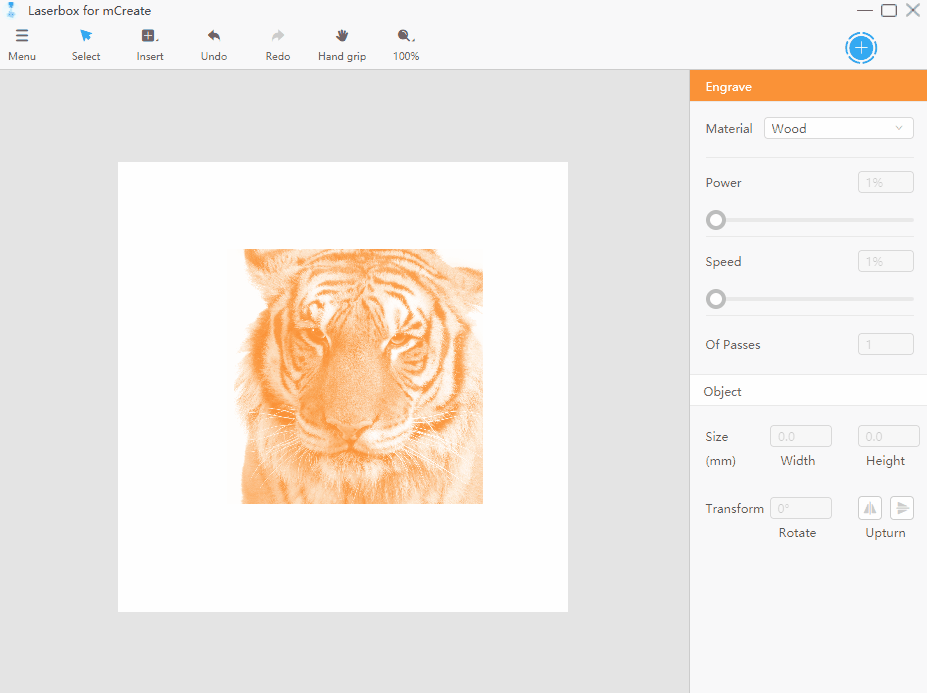The width and height of the screenshot is (927, 693).
Task: Activate the Select arrow tool
Action: point(86,45)
